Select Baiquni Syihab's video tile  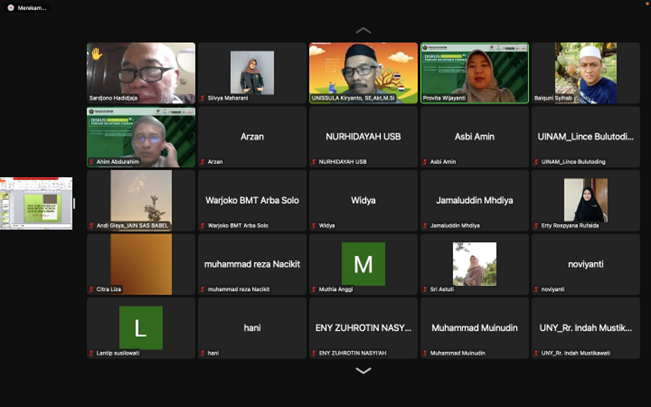[x=585, y=73]
